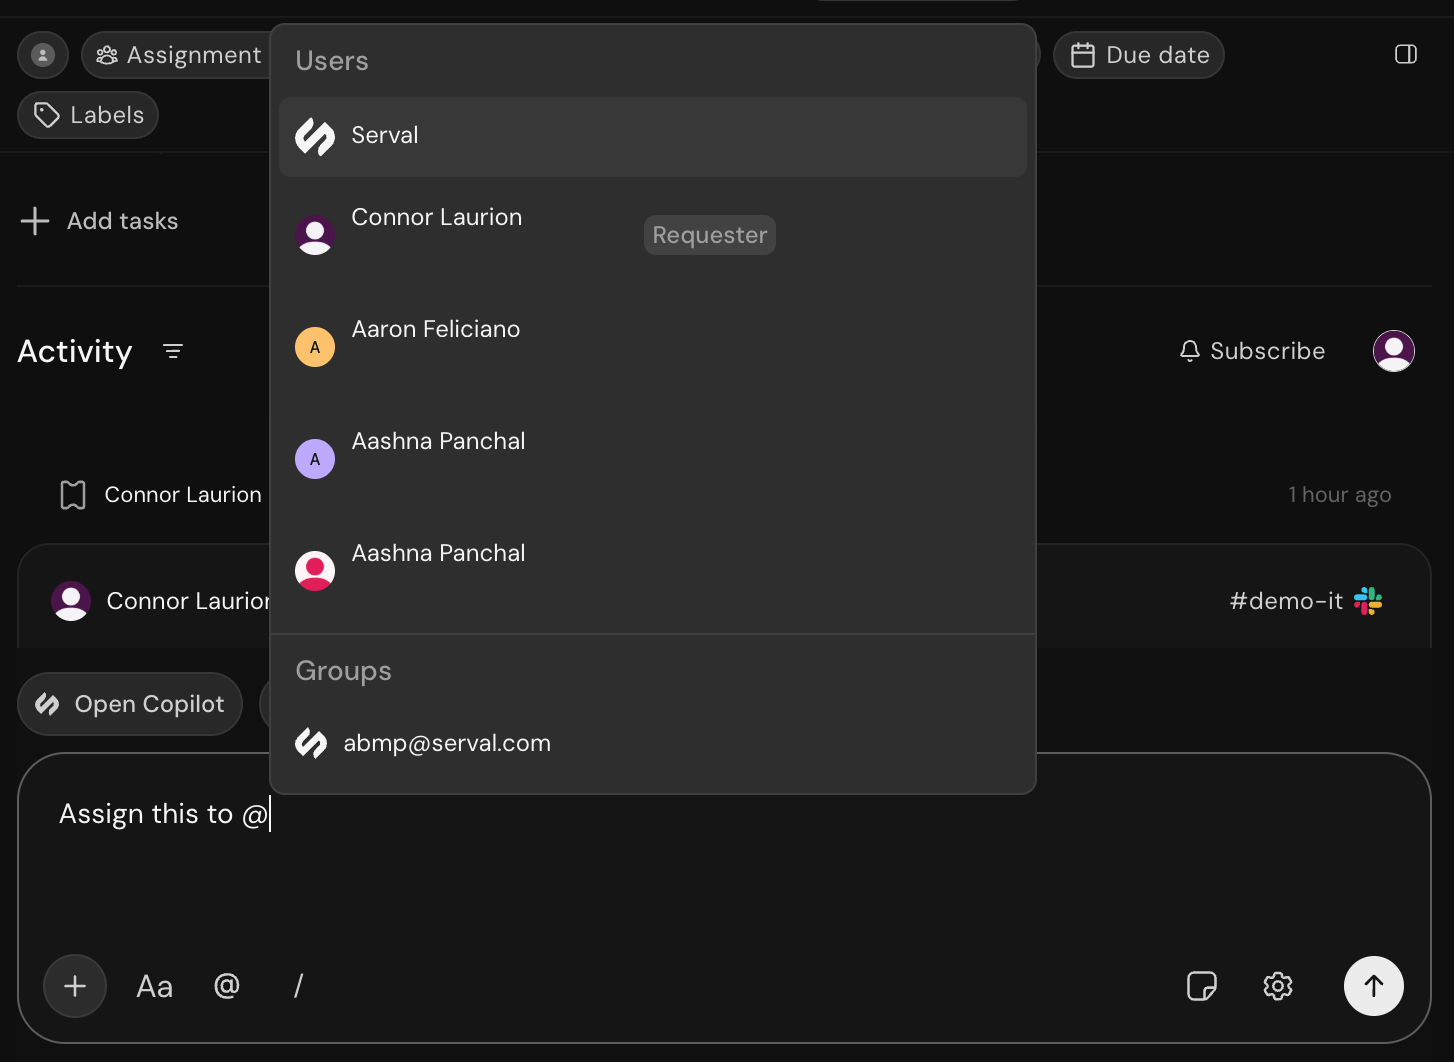1454x1062 pixels.
Task: Open the Due date picker
Action: (1139, 55)
